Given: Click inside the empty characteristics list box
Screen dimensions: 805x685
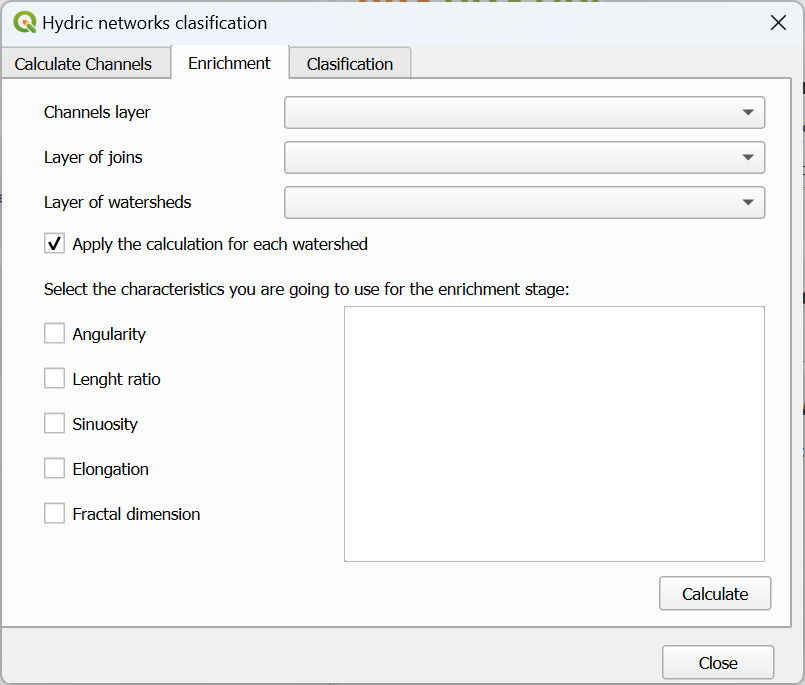Looking at the screenshot, I should pos(554,434).
